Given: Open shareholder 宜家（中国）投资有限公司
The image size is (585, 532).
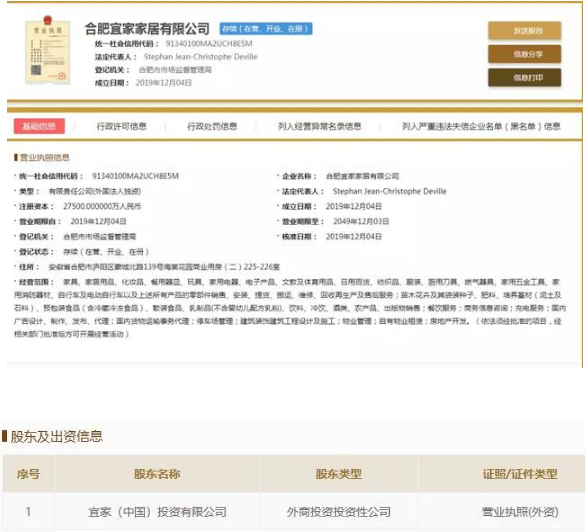Looking at the screenshot, I should [x=157, y=512].
